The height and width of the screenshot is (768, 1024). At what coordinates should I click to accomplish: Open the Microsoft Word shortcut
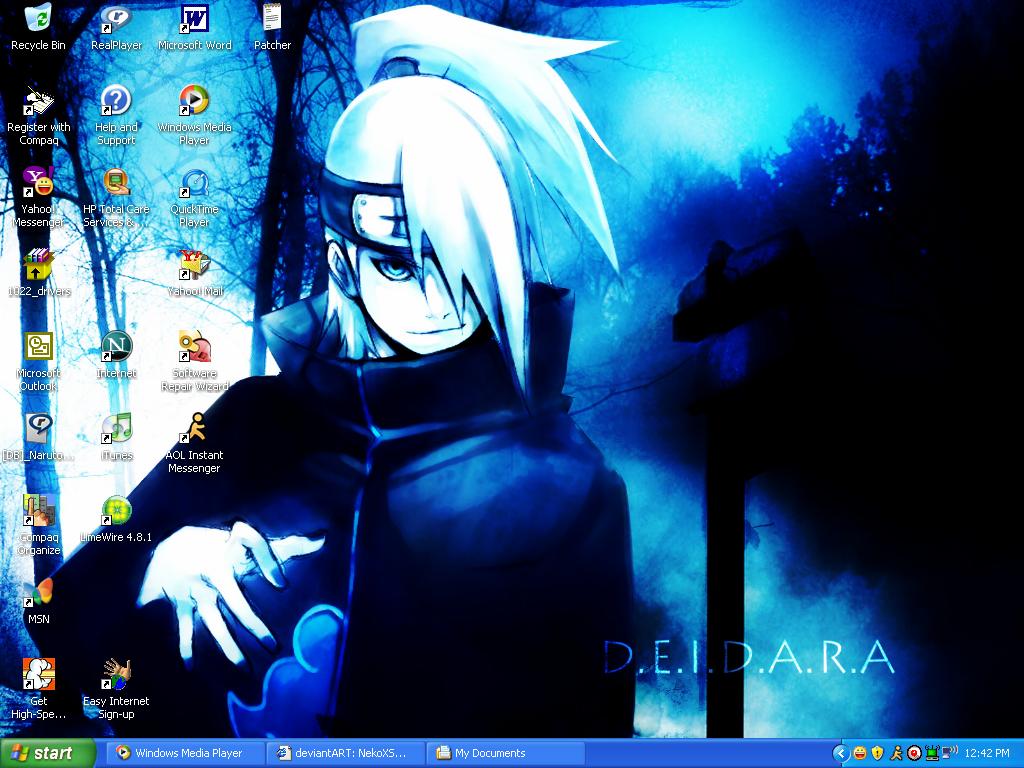[195, 27]
